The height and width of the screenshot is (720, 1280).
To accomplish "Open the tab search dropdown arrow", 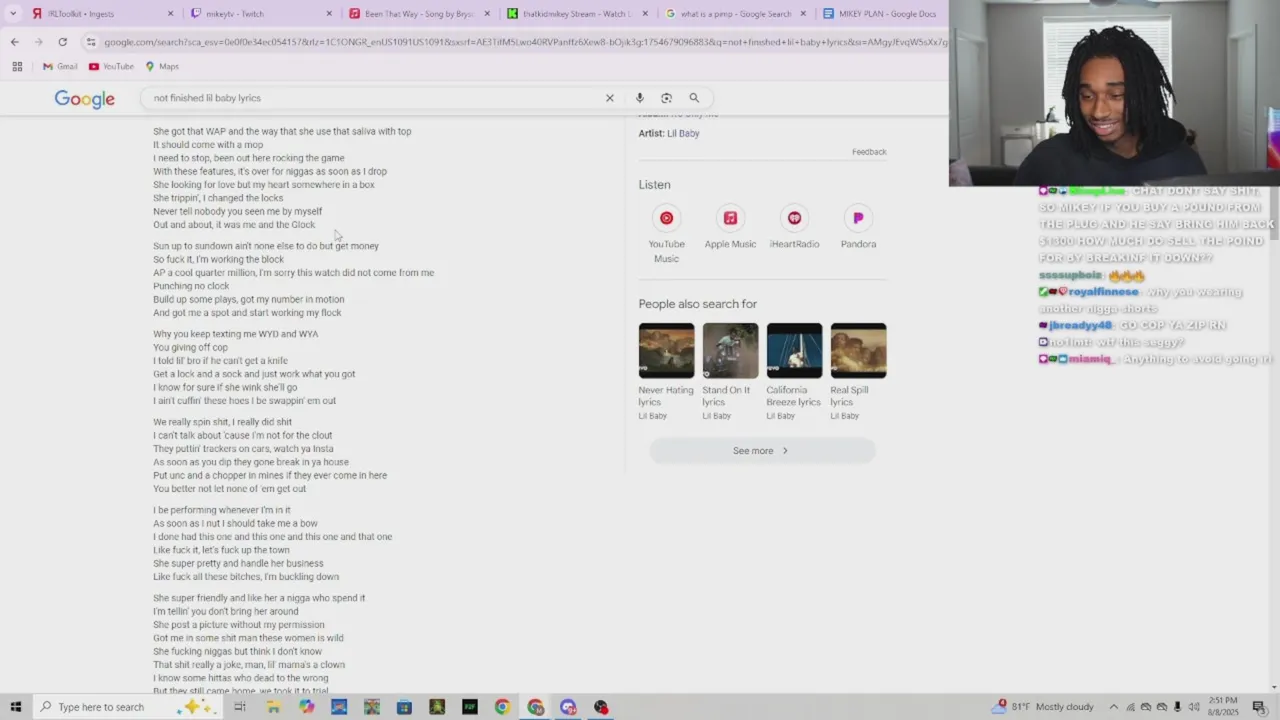I will (x=13, y=14).
